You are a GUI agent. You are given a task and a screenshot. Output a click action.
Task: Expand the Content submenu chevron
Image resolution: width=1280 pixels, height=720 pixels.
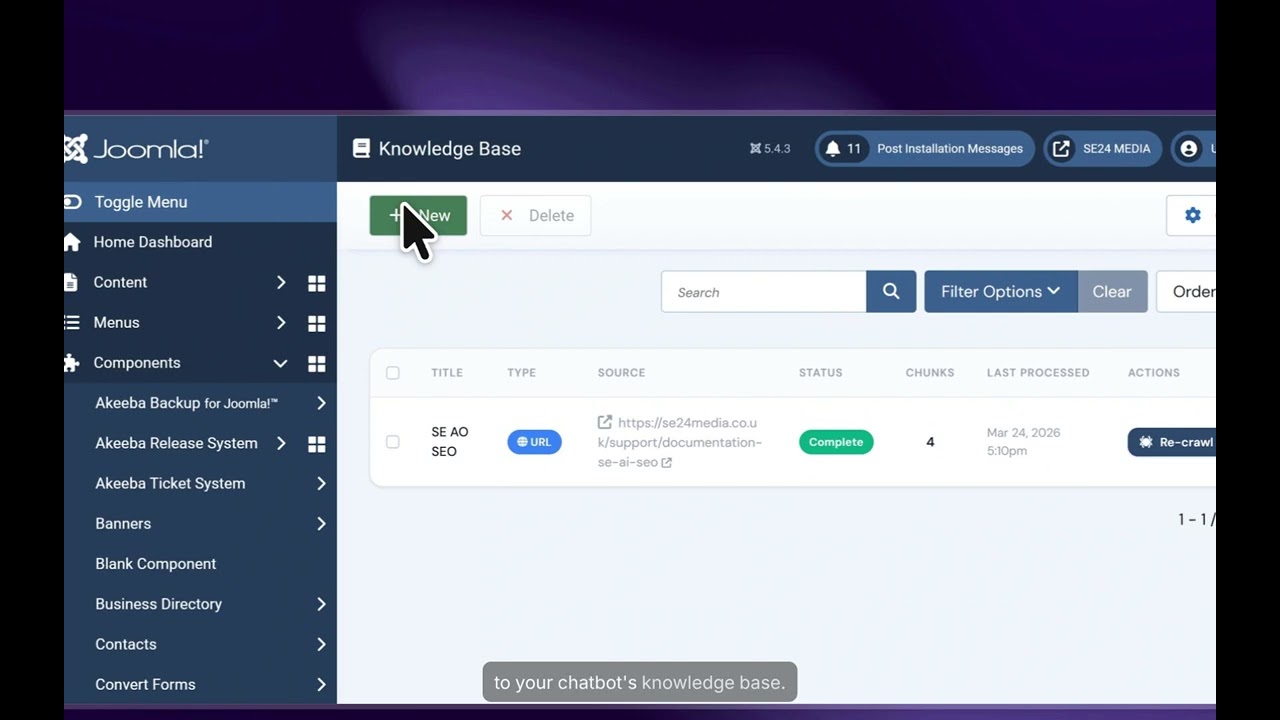click(x=281, y=283)
